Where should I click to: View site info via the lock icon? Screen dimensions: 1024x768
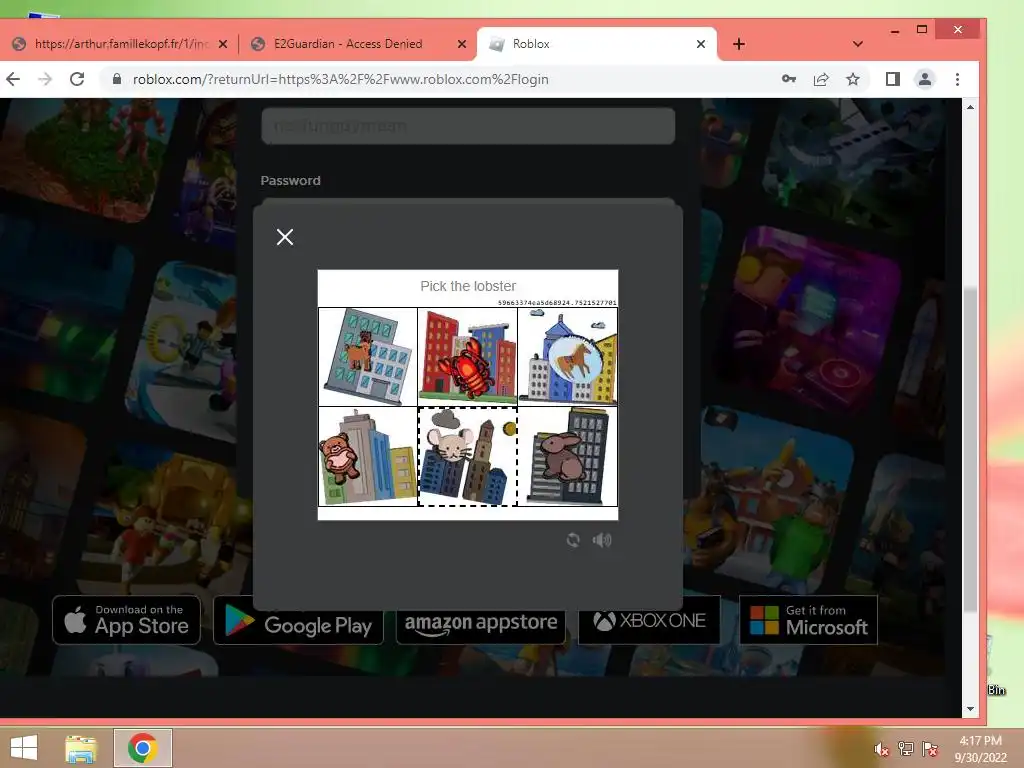pyautogui.click(x=117, y=79)
